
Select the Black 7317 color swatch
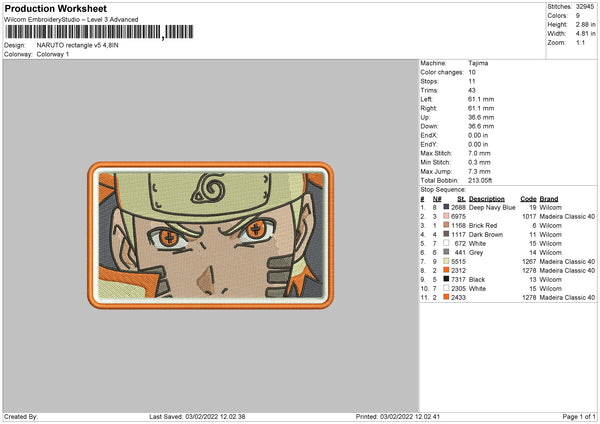446,279
